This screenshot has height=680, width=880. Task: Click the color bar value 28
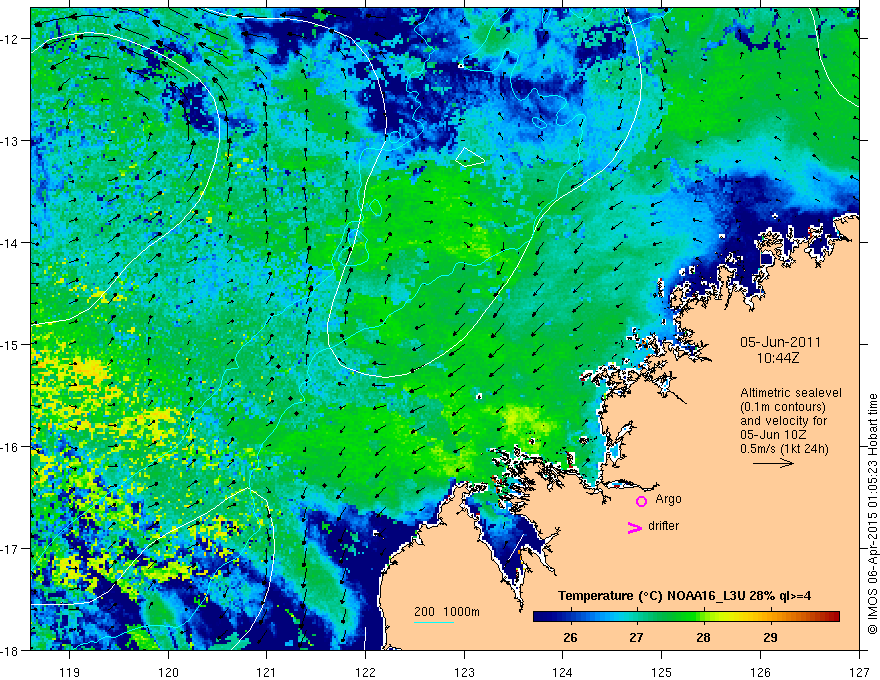tap(703, 638)
